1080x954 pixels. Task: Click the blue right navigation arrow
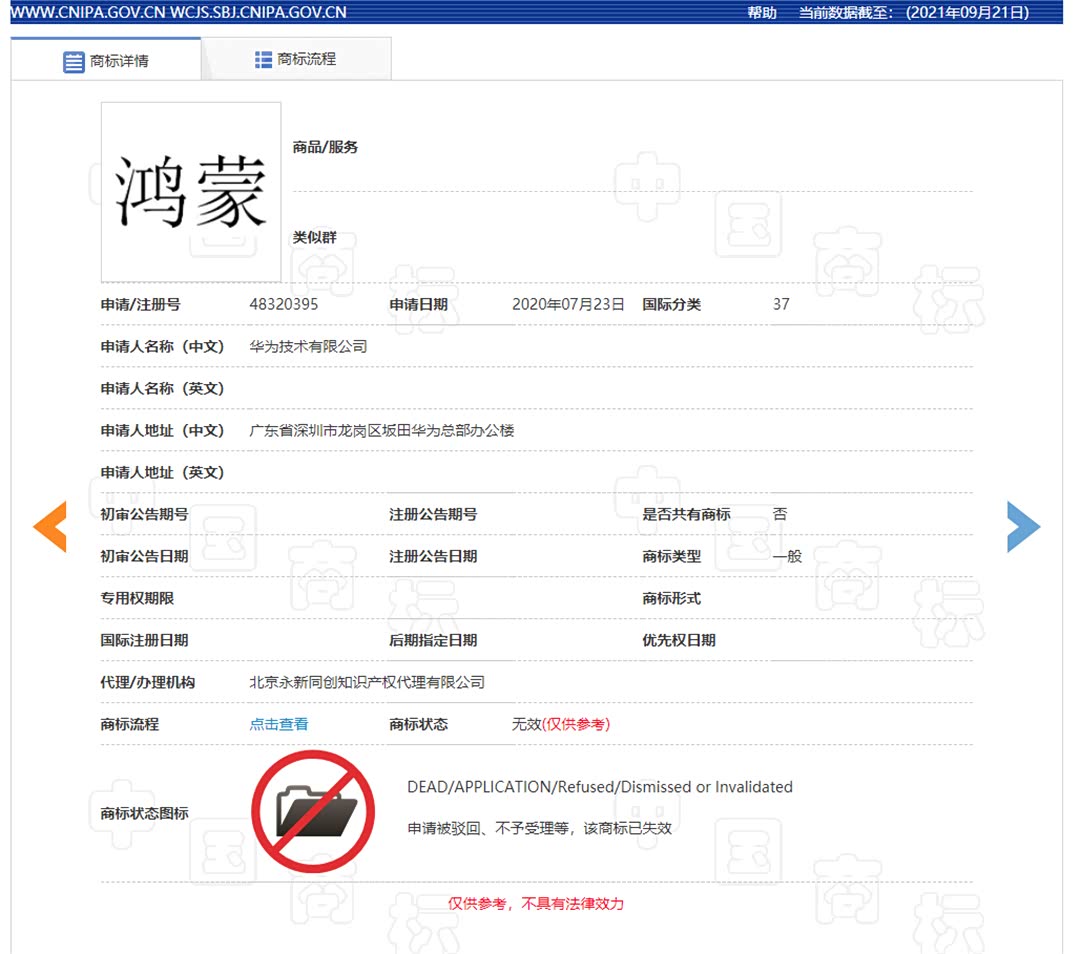[1023, 527]
